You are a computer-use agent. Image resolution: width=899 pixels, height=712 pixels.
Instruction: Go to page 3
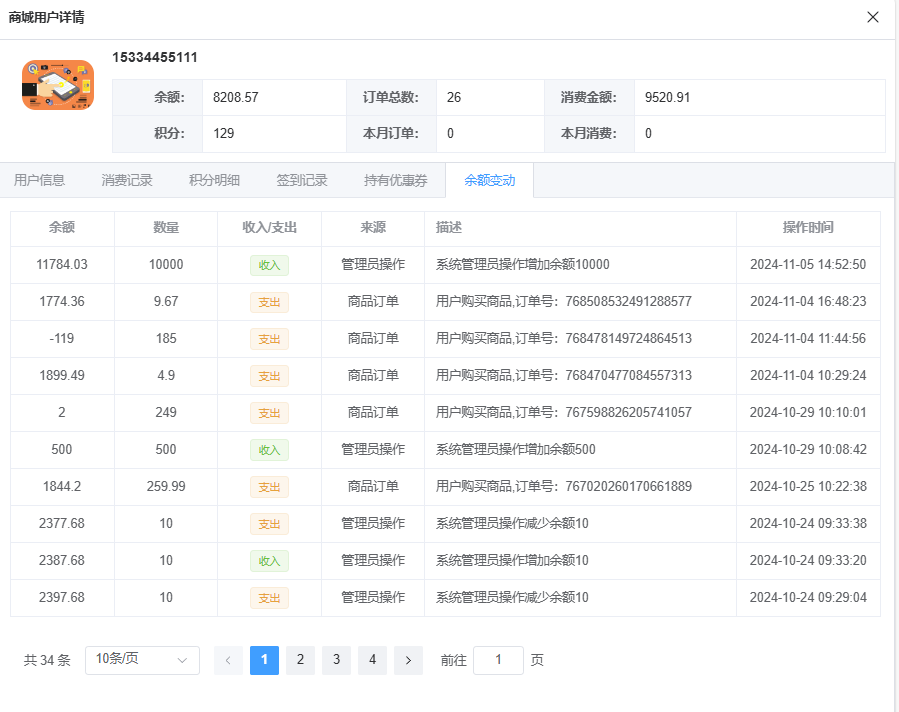coord(336,660)
